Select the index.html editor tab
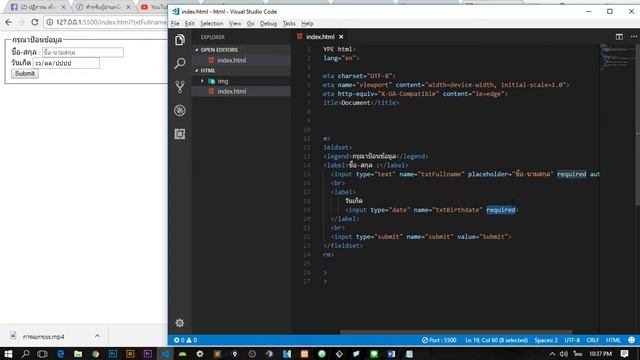This screenshot has width=640, height=360. [x=320, y=37]
